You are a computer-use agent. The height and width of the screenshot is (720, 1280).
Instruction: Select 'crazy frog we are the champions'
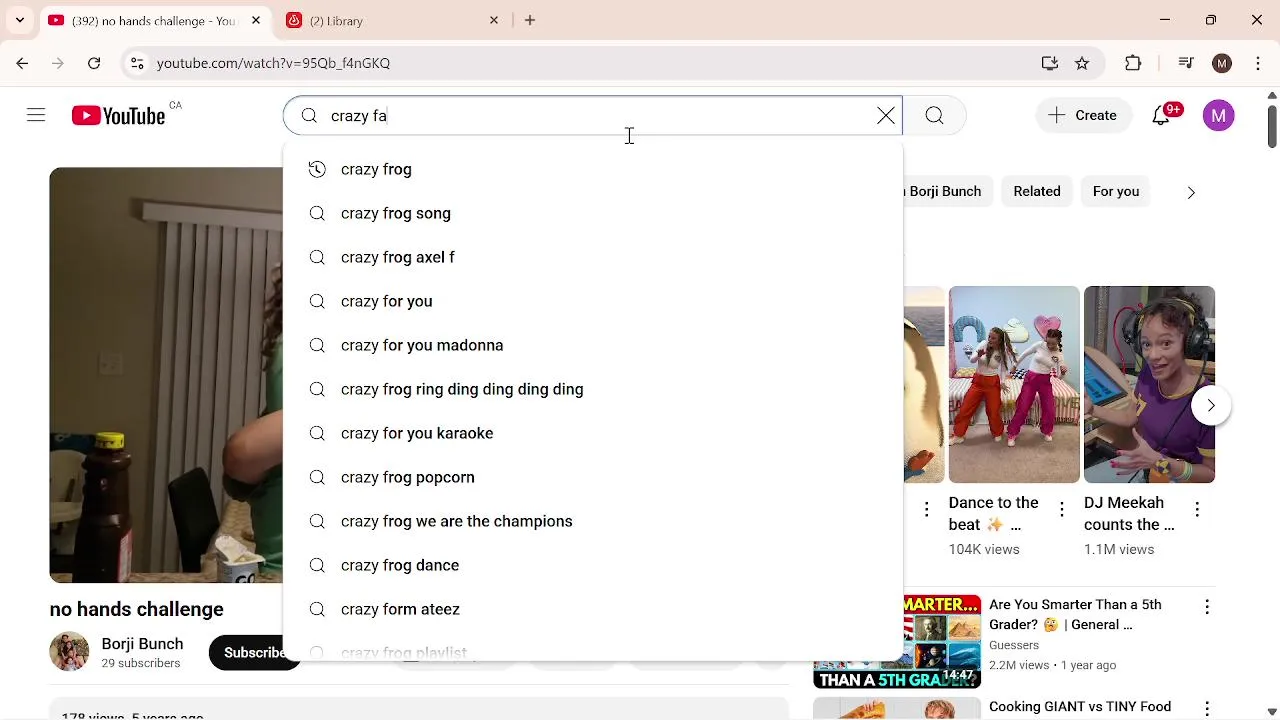pyautogui.click(x=593, y=521)
